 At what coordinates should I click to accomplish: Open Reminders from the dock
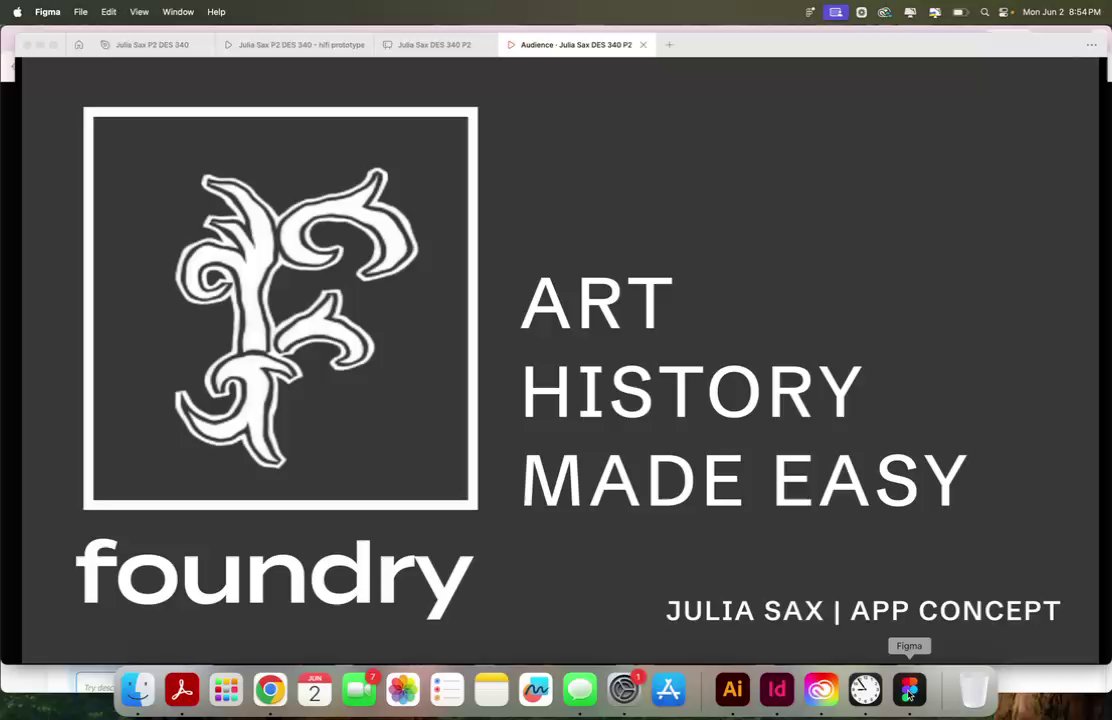point(447,689)
